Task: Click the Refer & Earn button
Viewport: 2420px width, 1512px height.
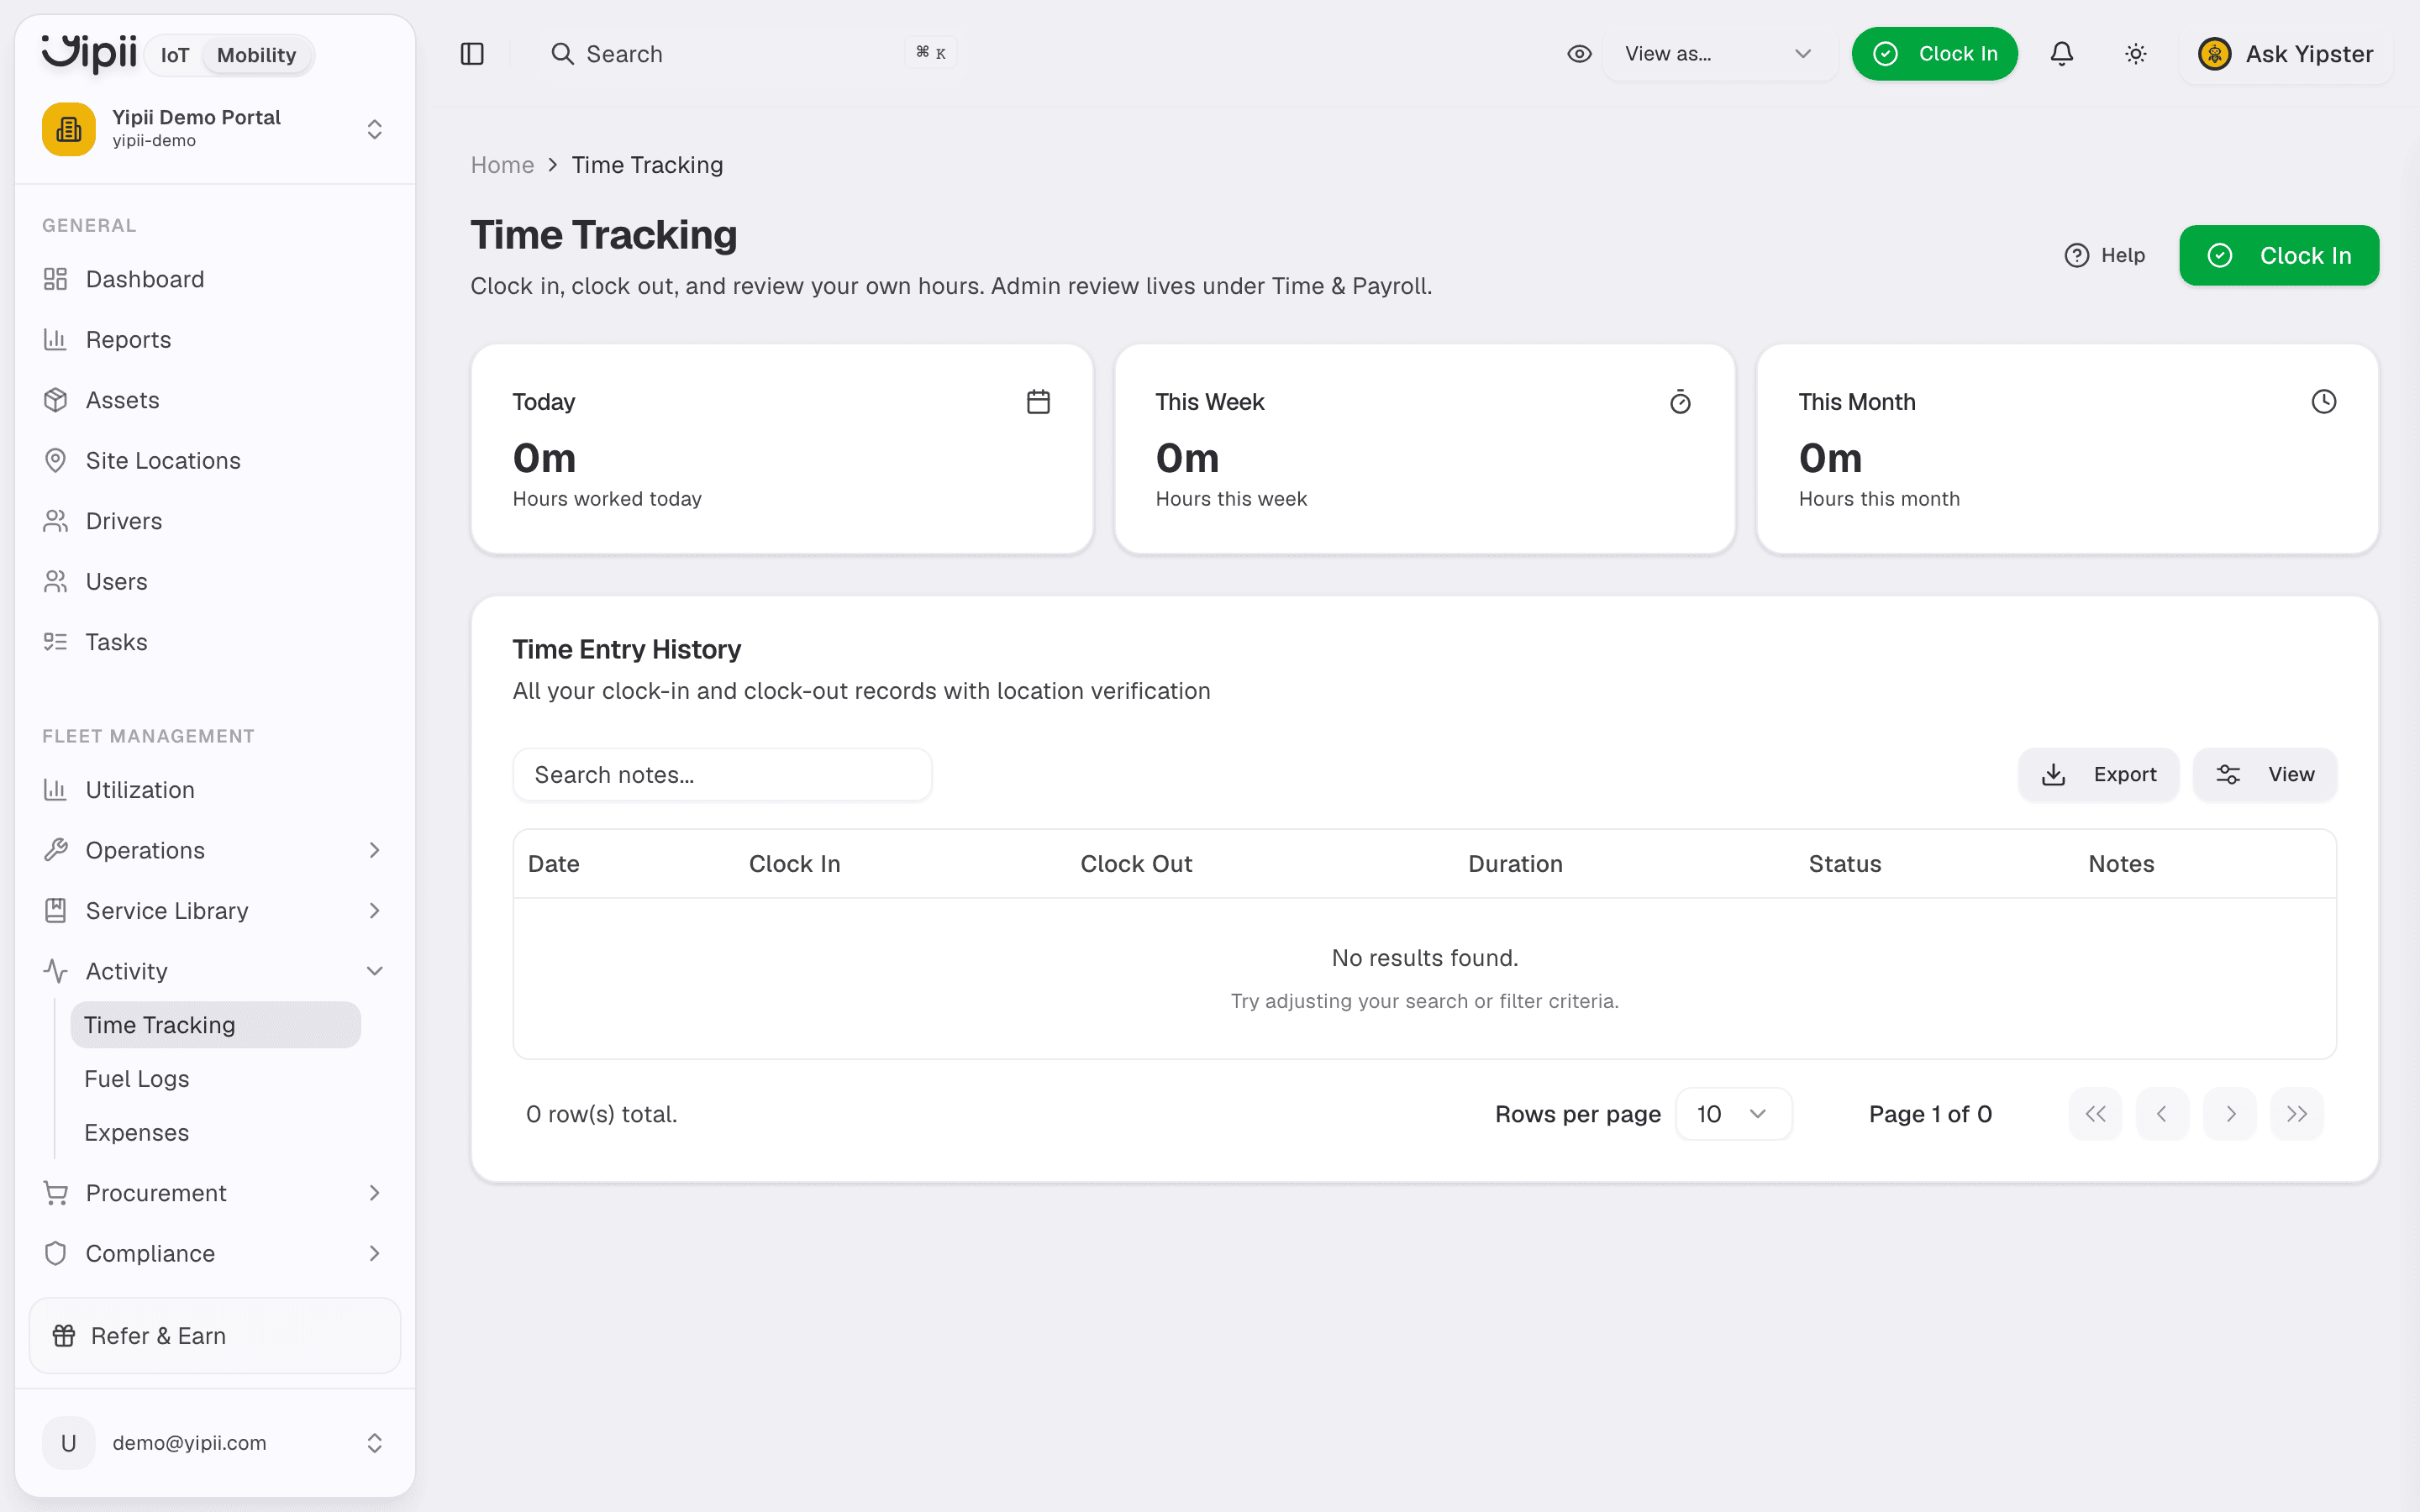Action: tap(214, 1335)
